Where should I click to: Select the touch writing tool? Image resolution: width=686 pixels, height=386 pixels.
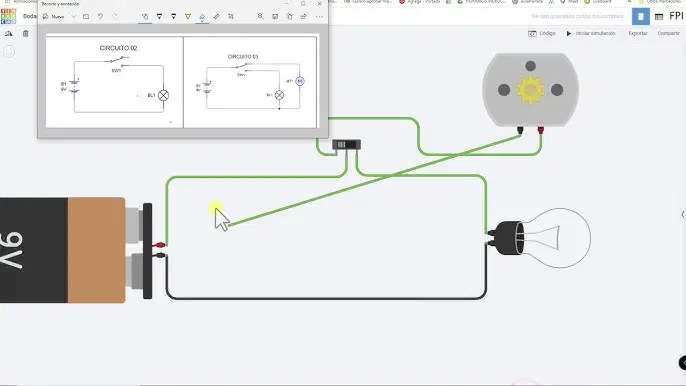(x=145, y=17)
